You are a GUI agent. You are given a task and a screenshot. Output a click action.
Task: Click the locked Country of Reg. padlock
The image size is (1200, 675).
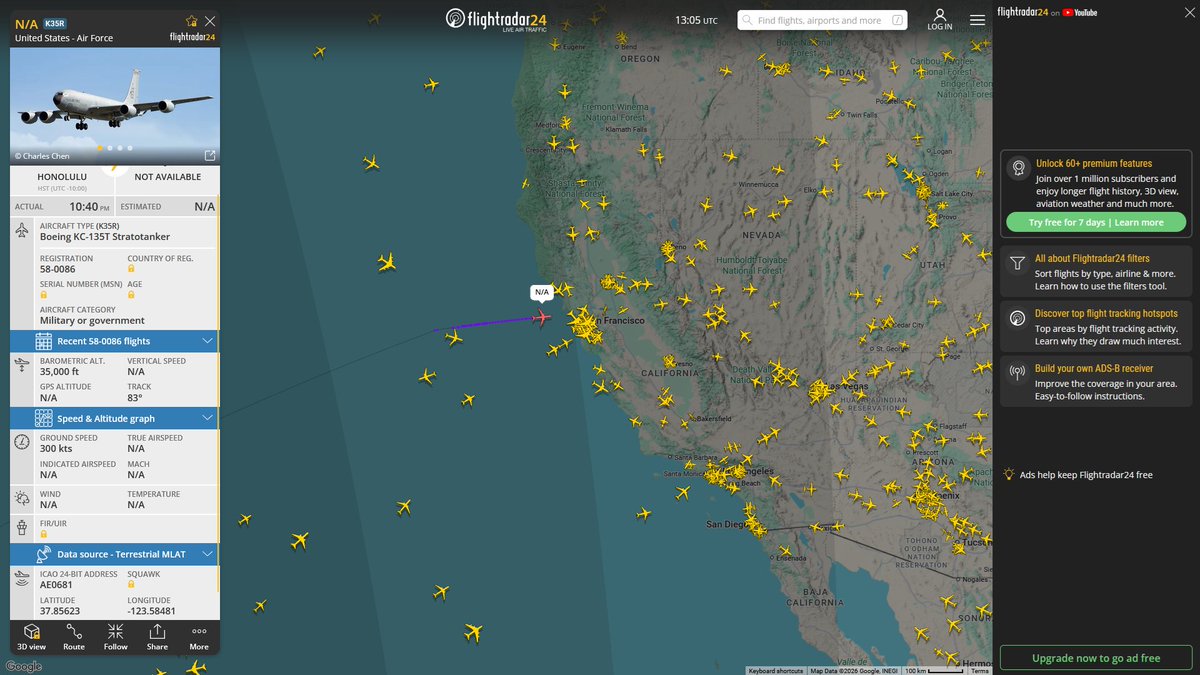tap(131, 269)
